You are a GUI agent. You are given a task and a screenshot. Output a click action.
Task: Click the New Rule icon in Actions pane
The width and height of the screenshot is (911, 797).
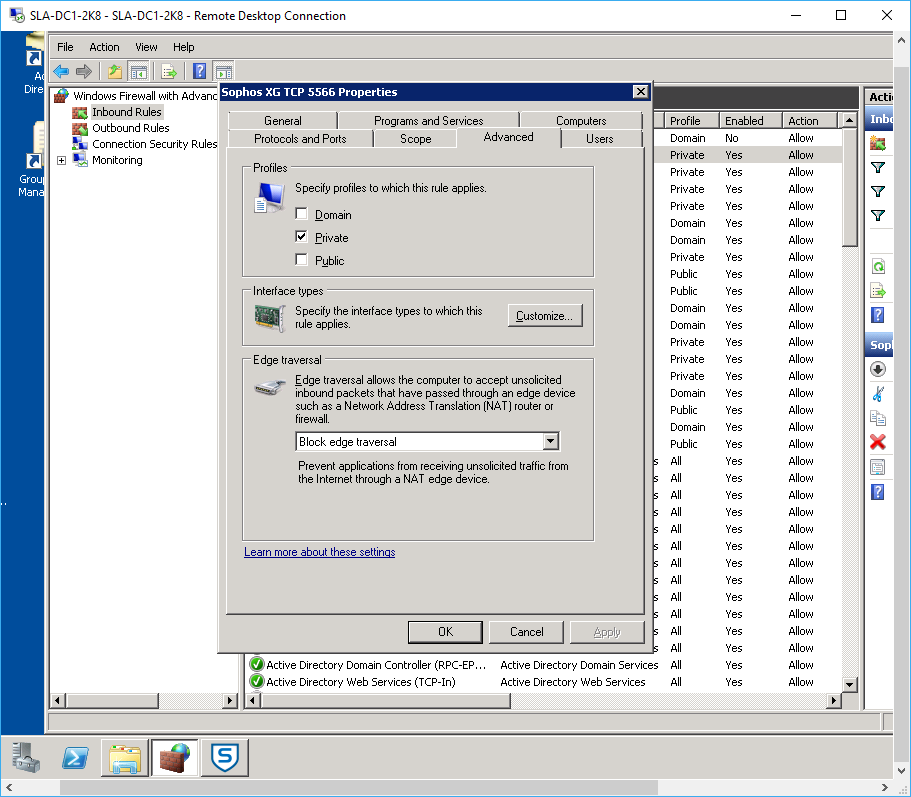(x=878, y=143)
